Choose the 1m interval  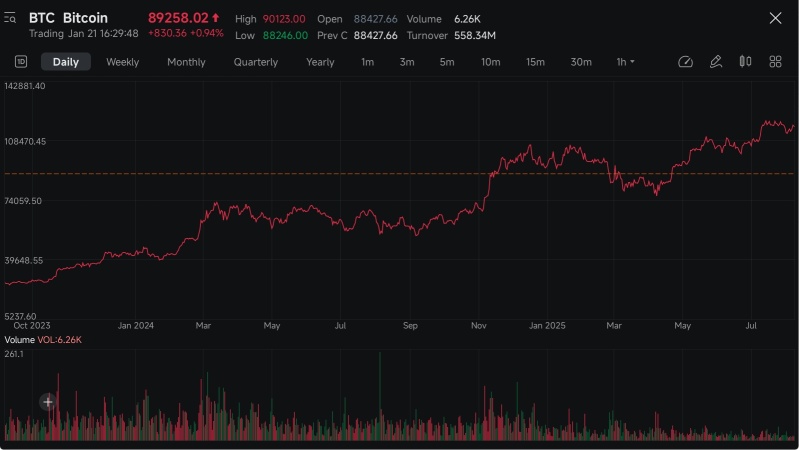tap(367, 62)
